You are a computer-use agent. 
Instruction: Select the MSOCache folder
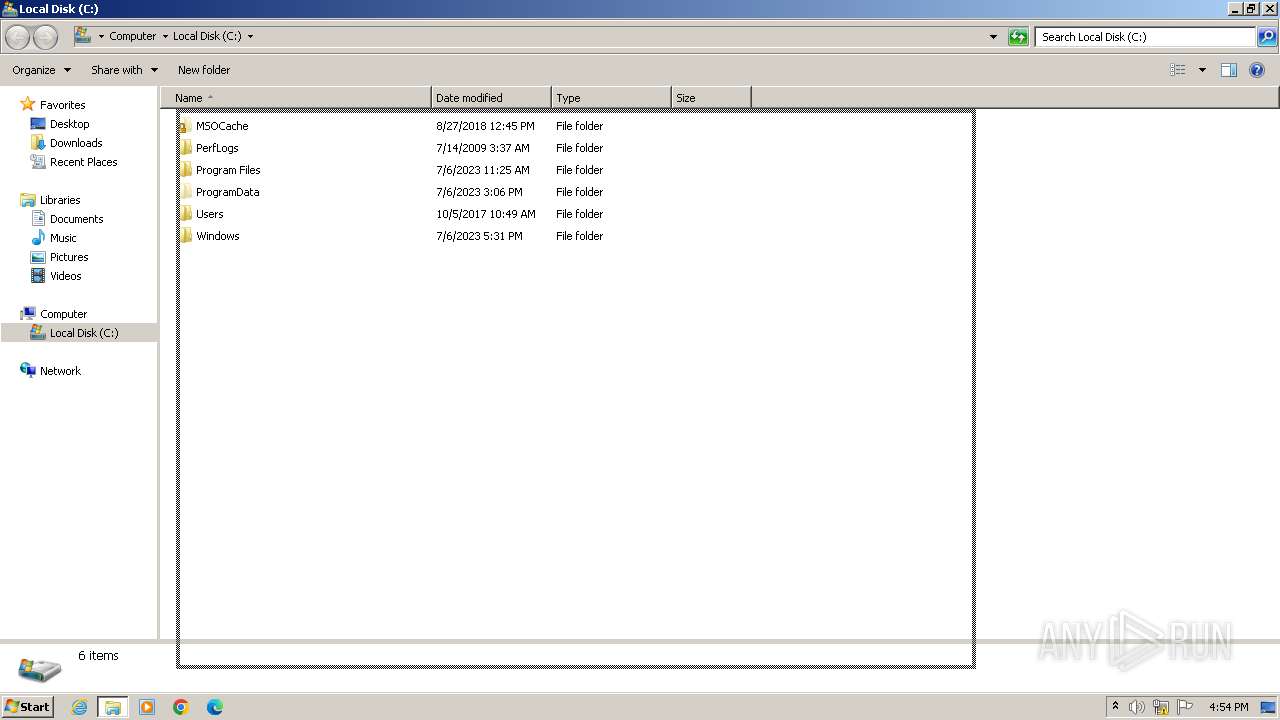coord(222,126)
